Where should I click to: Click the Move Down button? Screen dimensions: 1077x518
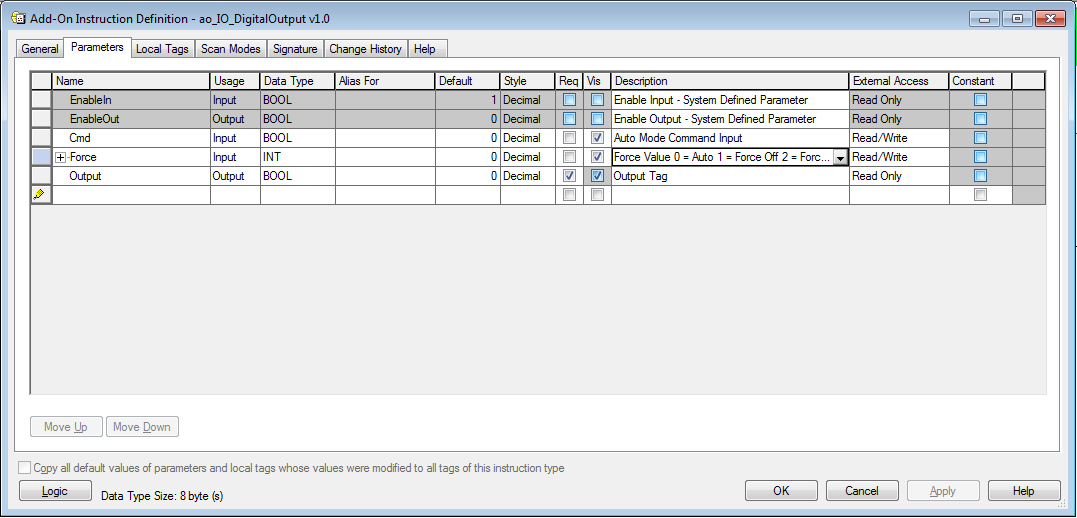click(142, 427)
